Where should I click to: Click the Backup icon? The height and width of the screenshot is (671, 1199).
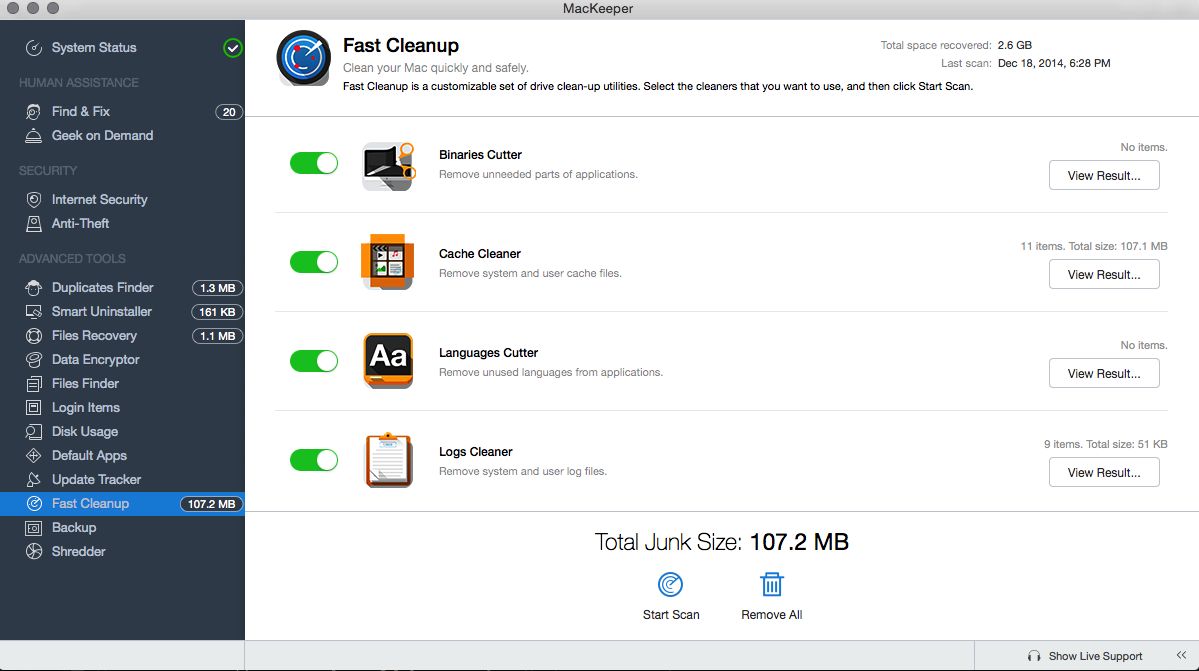coord(34,527)
